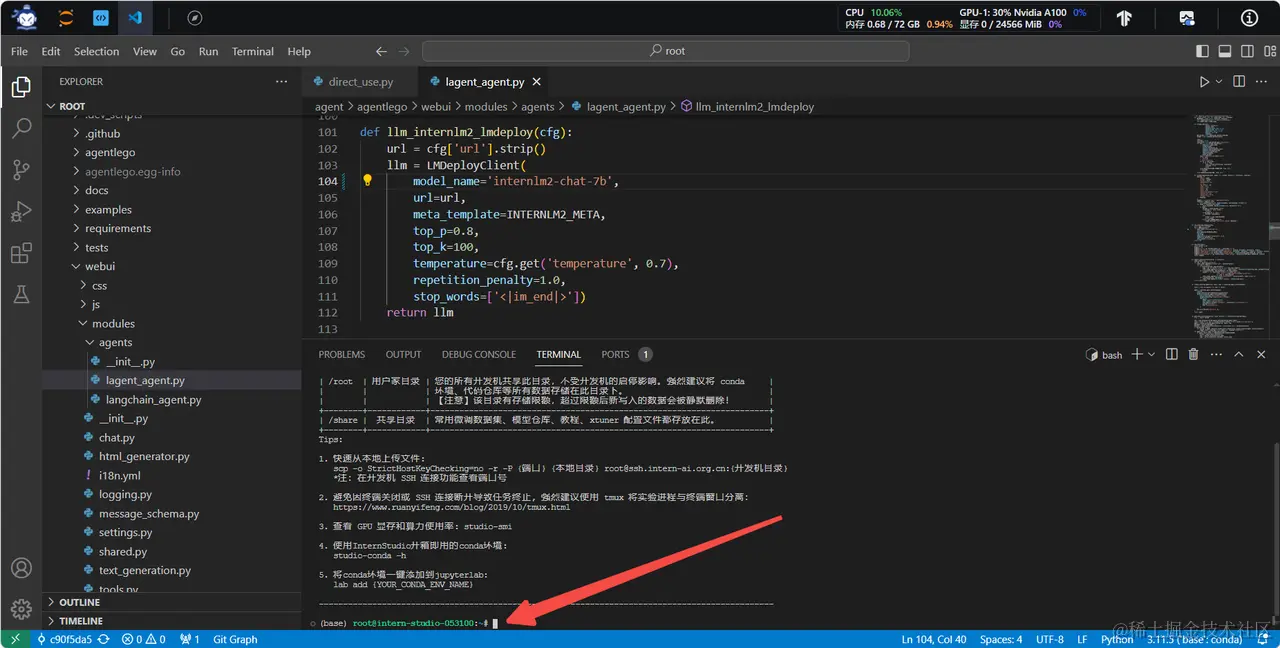Open the Selection menu

tap(96, 51)
